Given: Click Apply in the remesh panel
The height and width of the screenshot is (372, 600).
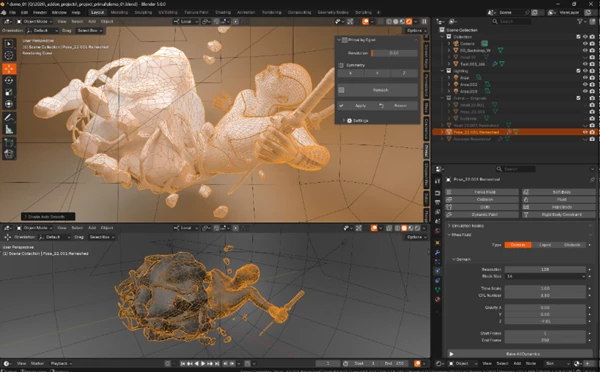Looking at the screenshot, I should point(357,106).
